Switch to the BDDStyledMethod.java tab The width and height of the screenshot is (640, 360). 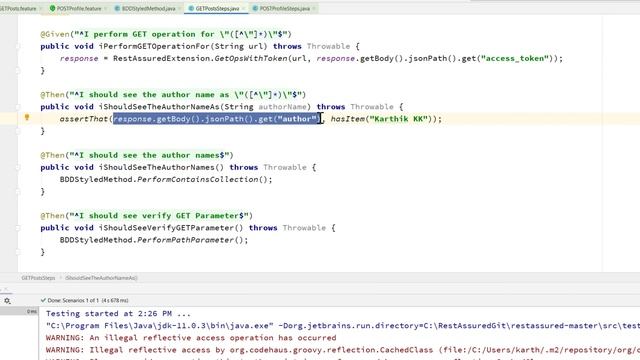149,8
